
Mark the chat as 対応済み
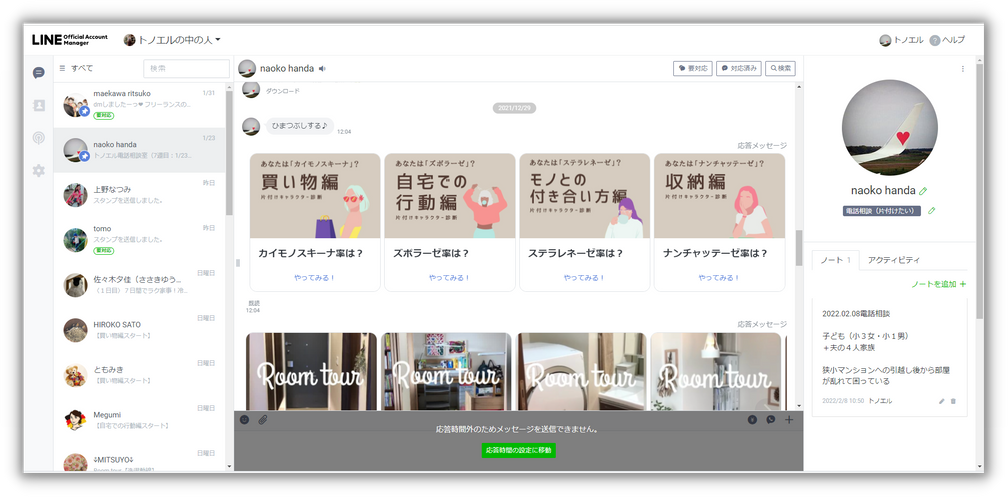pyautogui.click(x=738, y=68)
